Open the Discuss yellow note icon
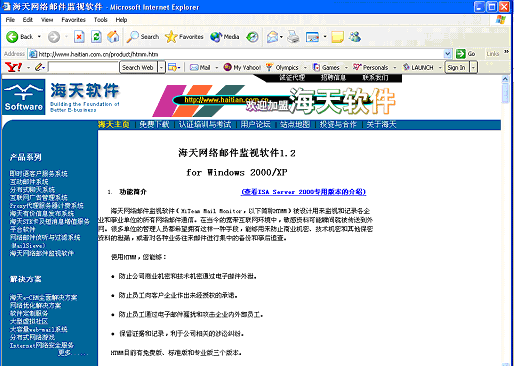Screen dimensions: 514x366 [337, 37]
